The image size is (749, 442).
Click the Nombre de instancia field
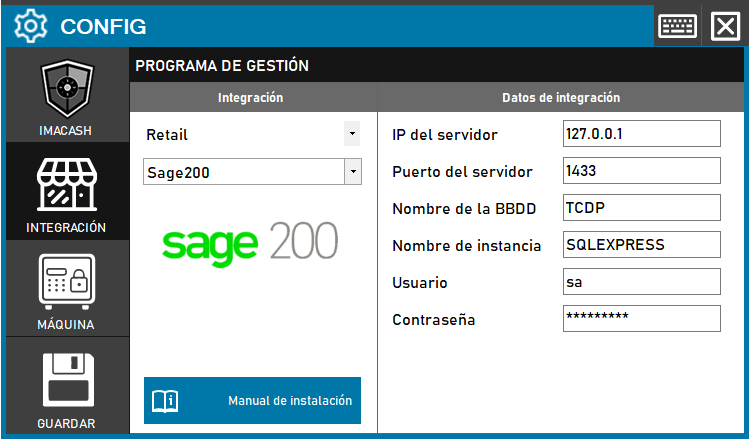tap(641, 245)
